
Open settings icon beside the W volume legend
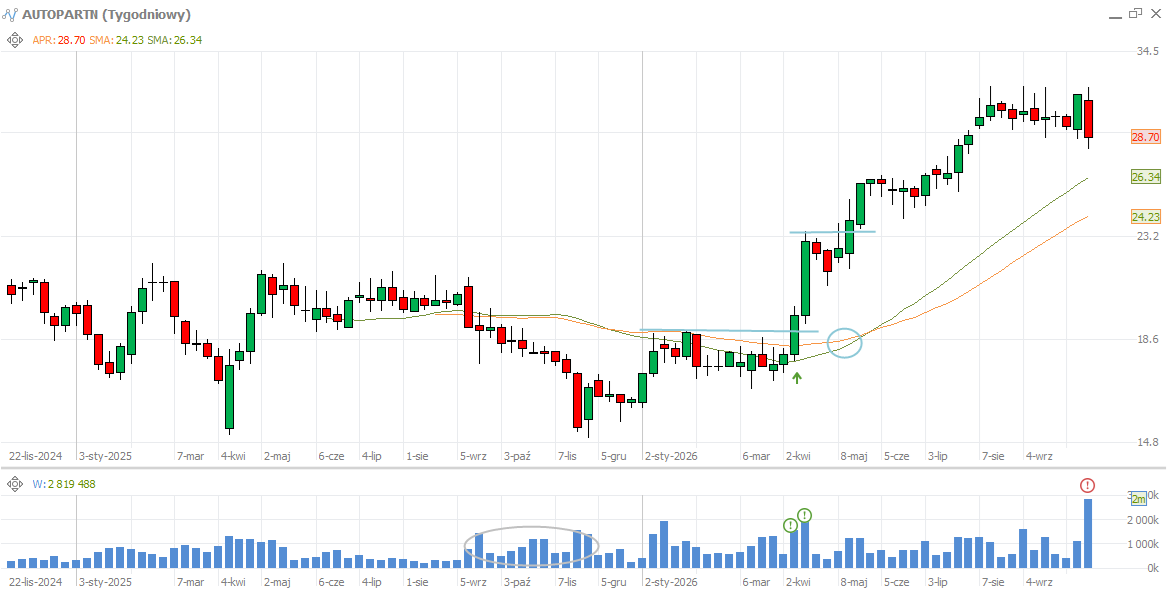coord(14,484)
